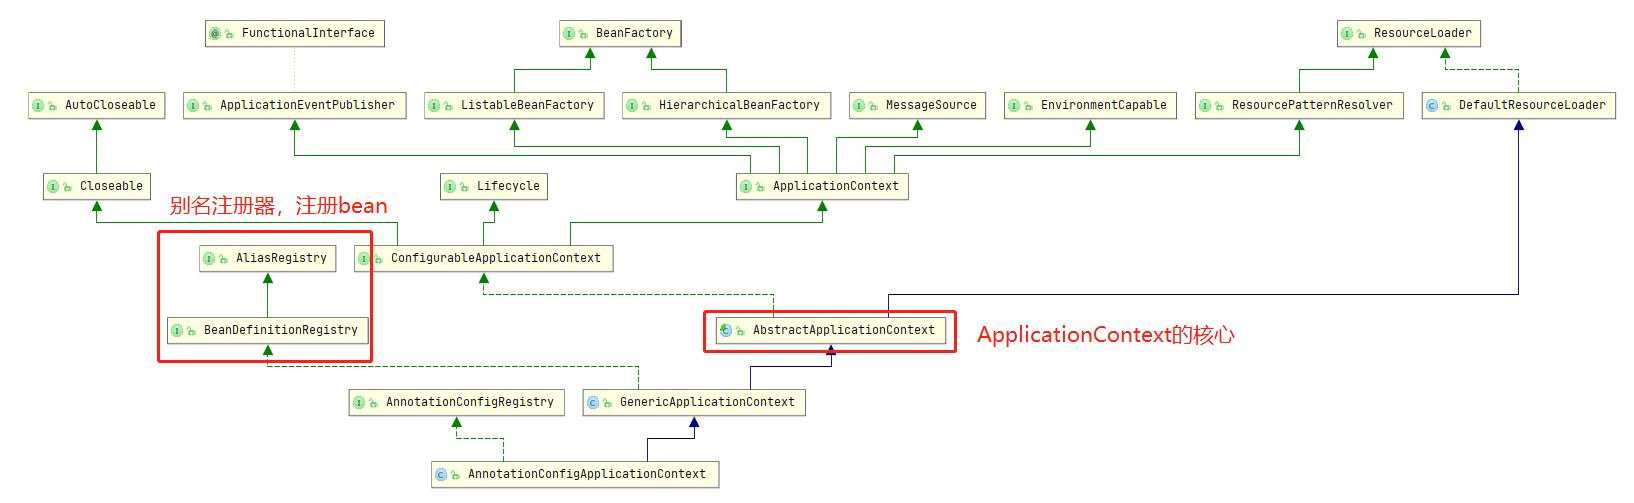Click the interface icon on ApplicationEventPublisher

pos(193,106)
